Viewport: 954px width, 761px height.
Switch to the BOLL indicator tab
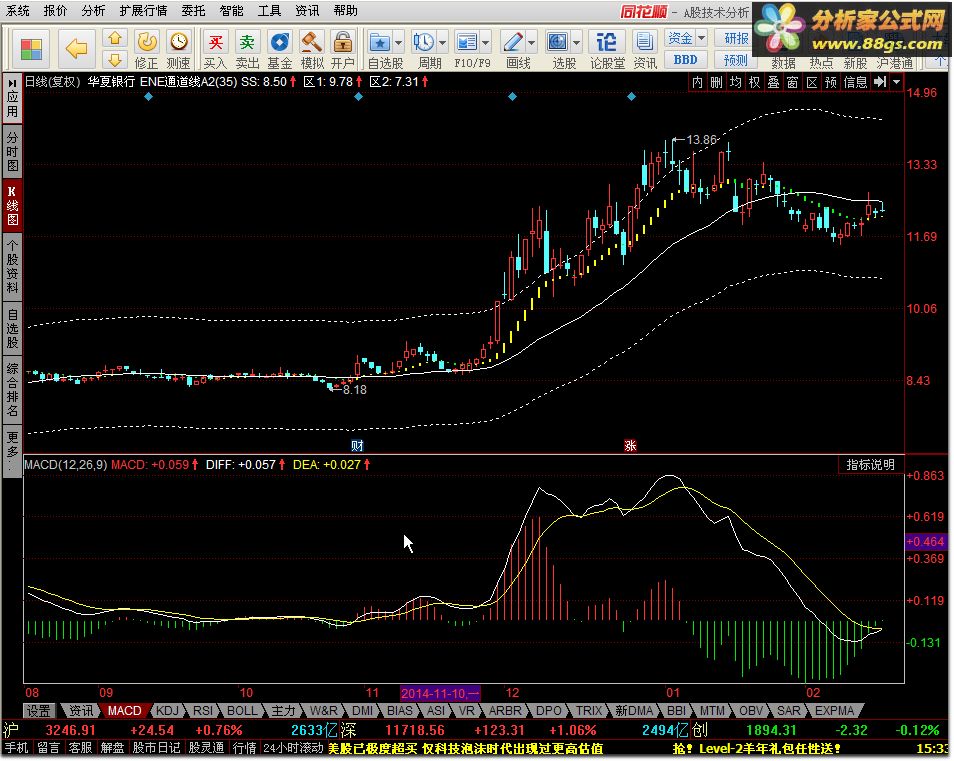tap(242, 711)
